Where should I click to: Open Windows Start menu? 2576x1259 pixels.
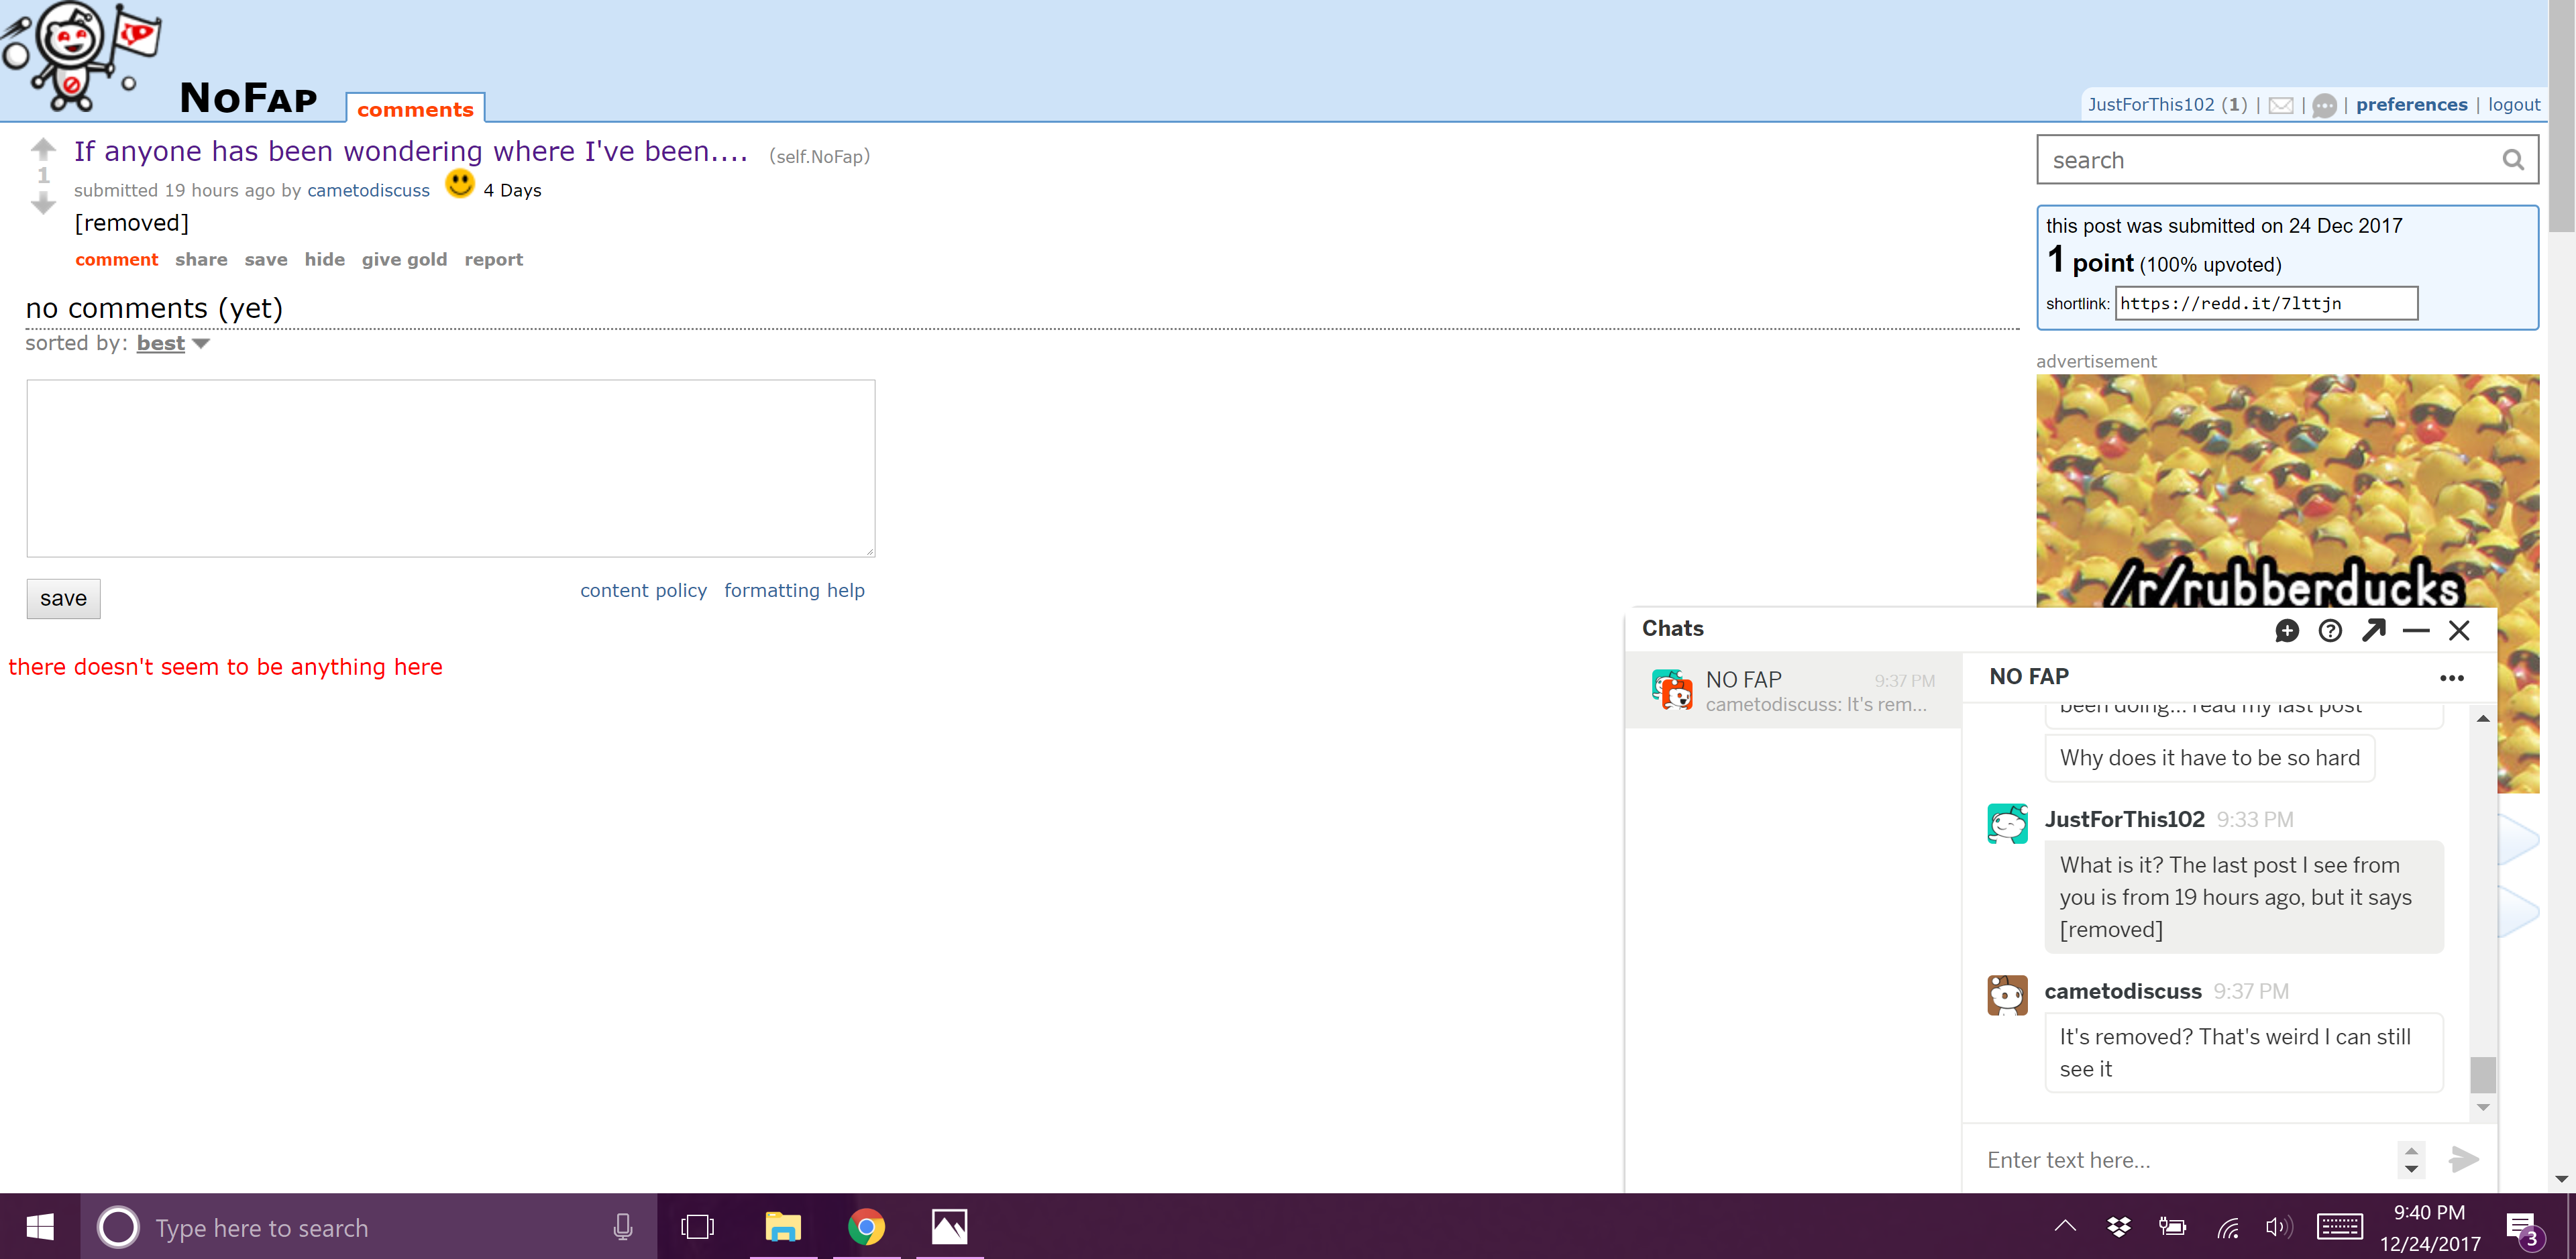click(x=40, y=1226)
